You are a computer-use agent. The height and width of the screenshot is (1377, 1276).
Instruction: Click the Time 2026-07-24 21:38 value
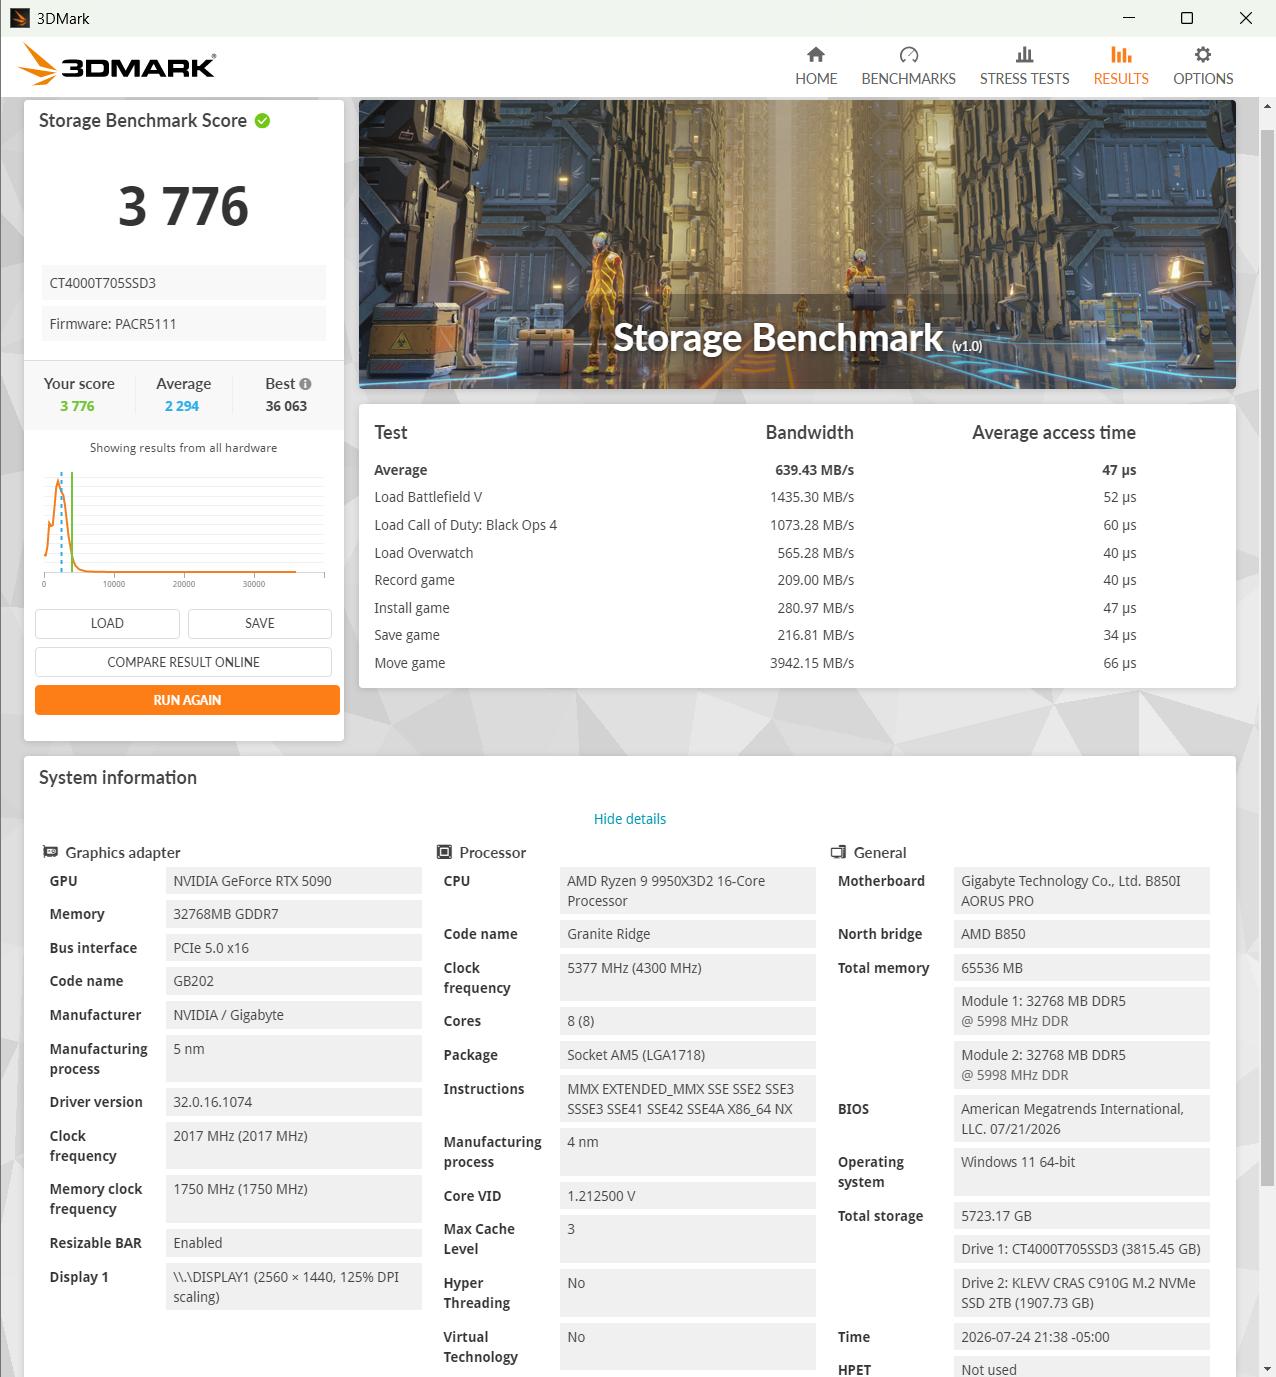click(1081, 1337)
